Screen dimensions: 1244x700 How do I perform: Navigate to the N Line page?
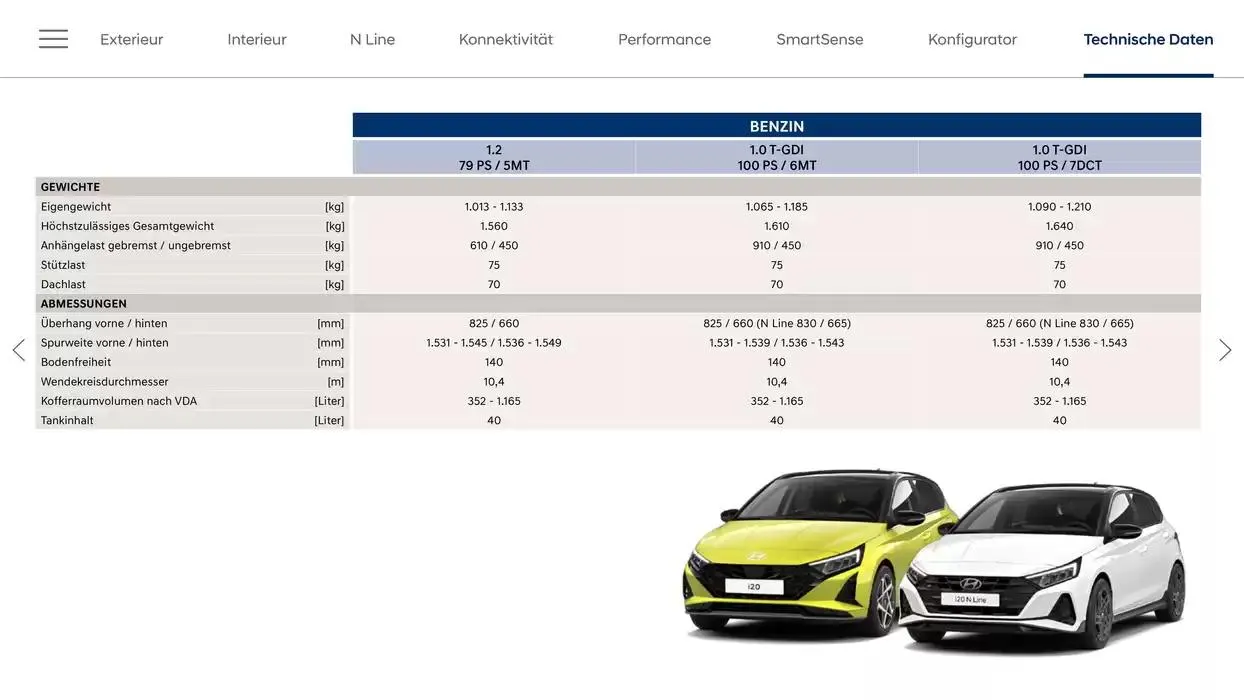371,38
